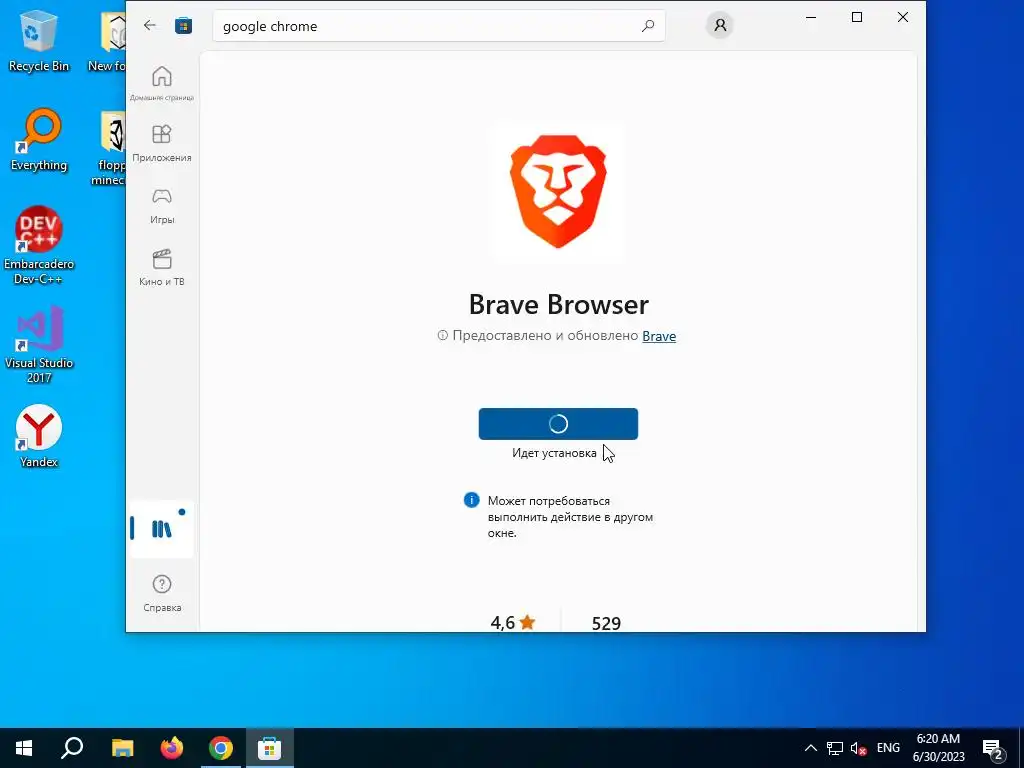Minimize the Microsoft Store window

tap(811, 18)
